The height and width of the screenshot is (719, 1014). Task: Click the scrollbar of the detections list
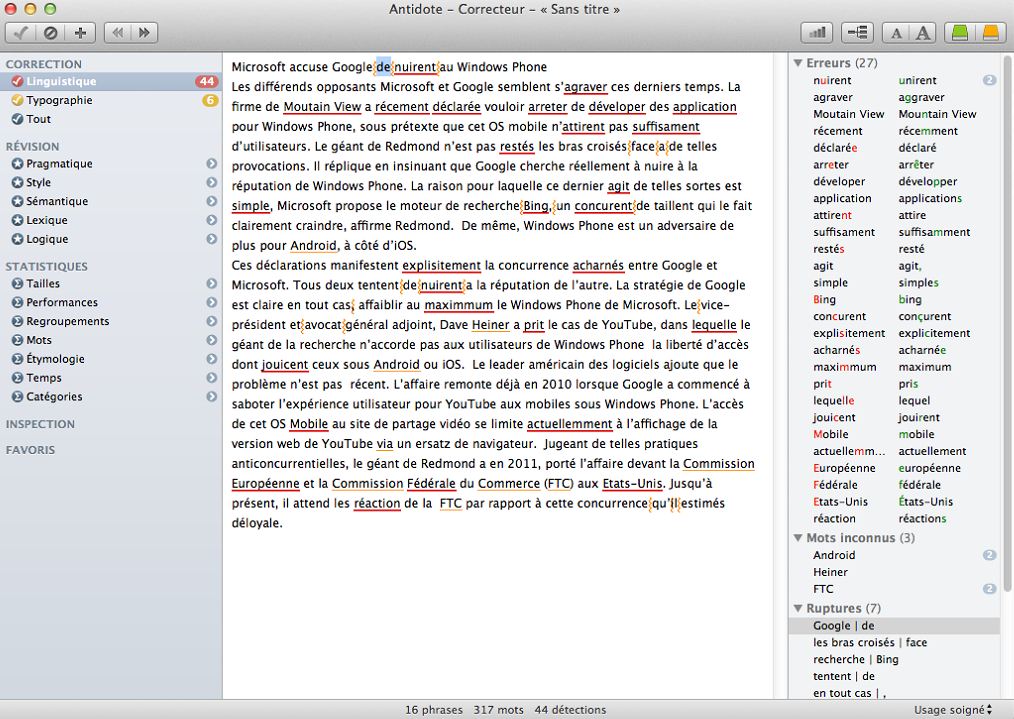[1007, 322]
